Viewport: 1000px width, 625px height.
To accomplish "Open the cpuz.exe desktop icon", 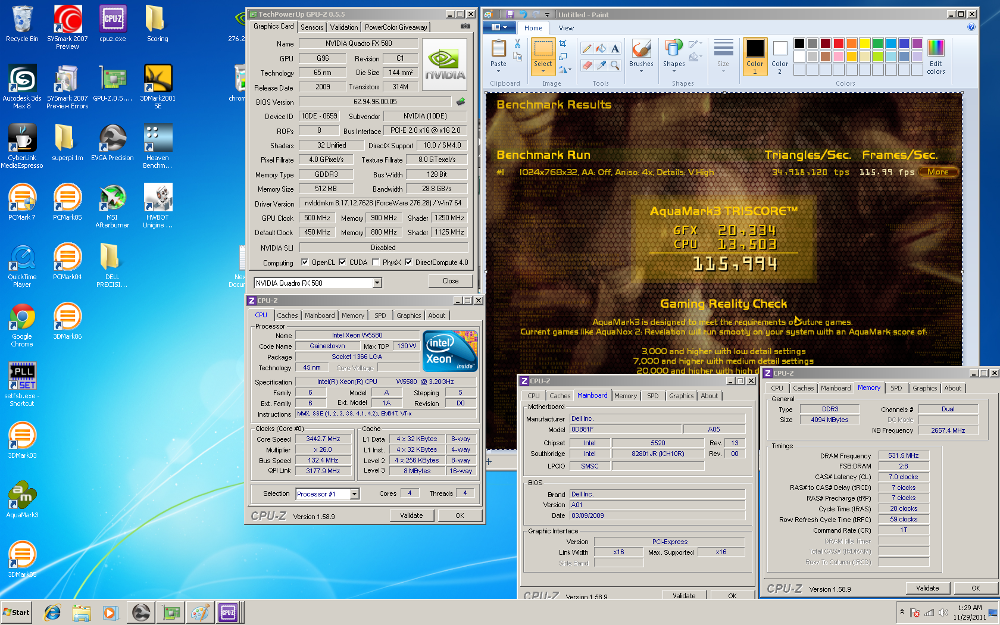I will pyautogui.click(x=112, y=24).
